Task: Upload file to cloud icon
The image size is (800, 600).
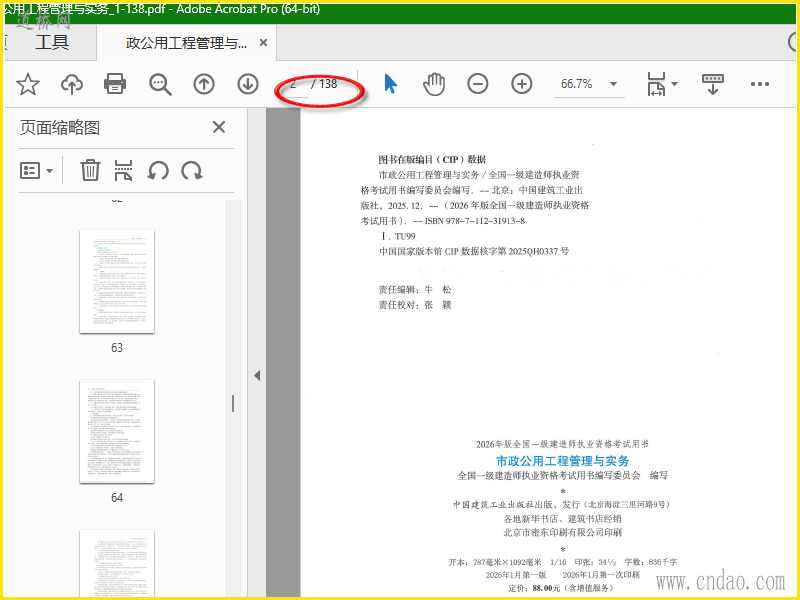Action: (x=72, y=84)
